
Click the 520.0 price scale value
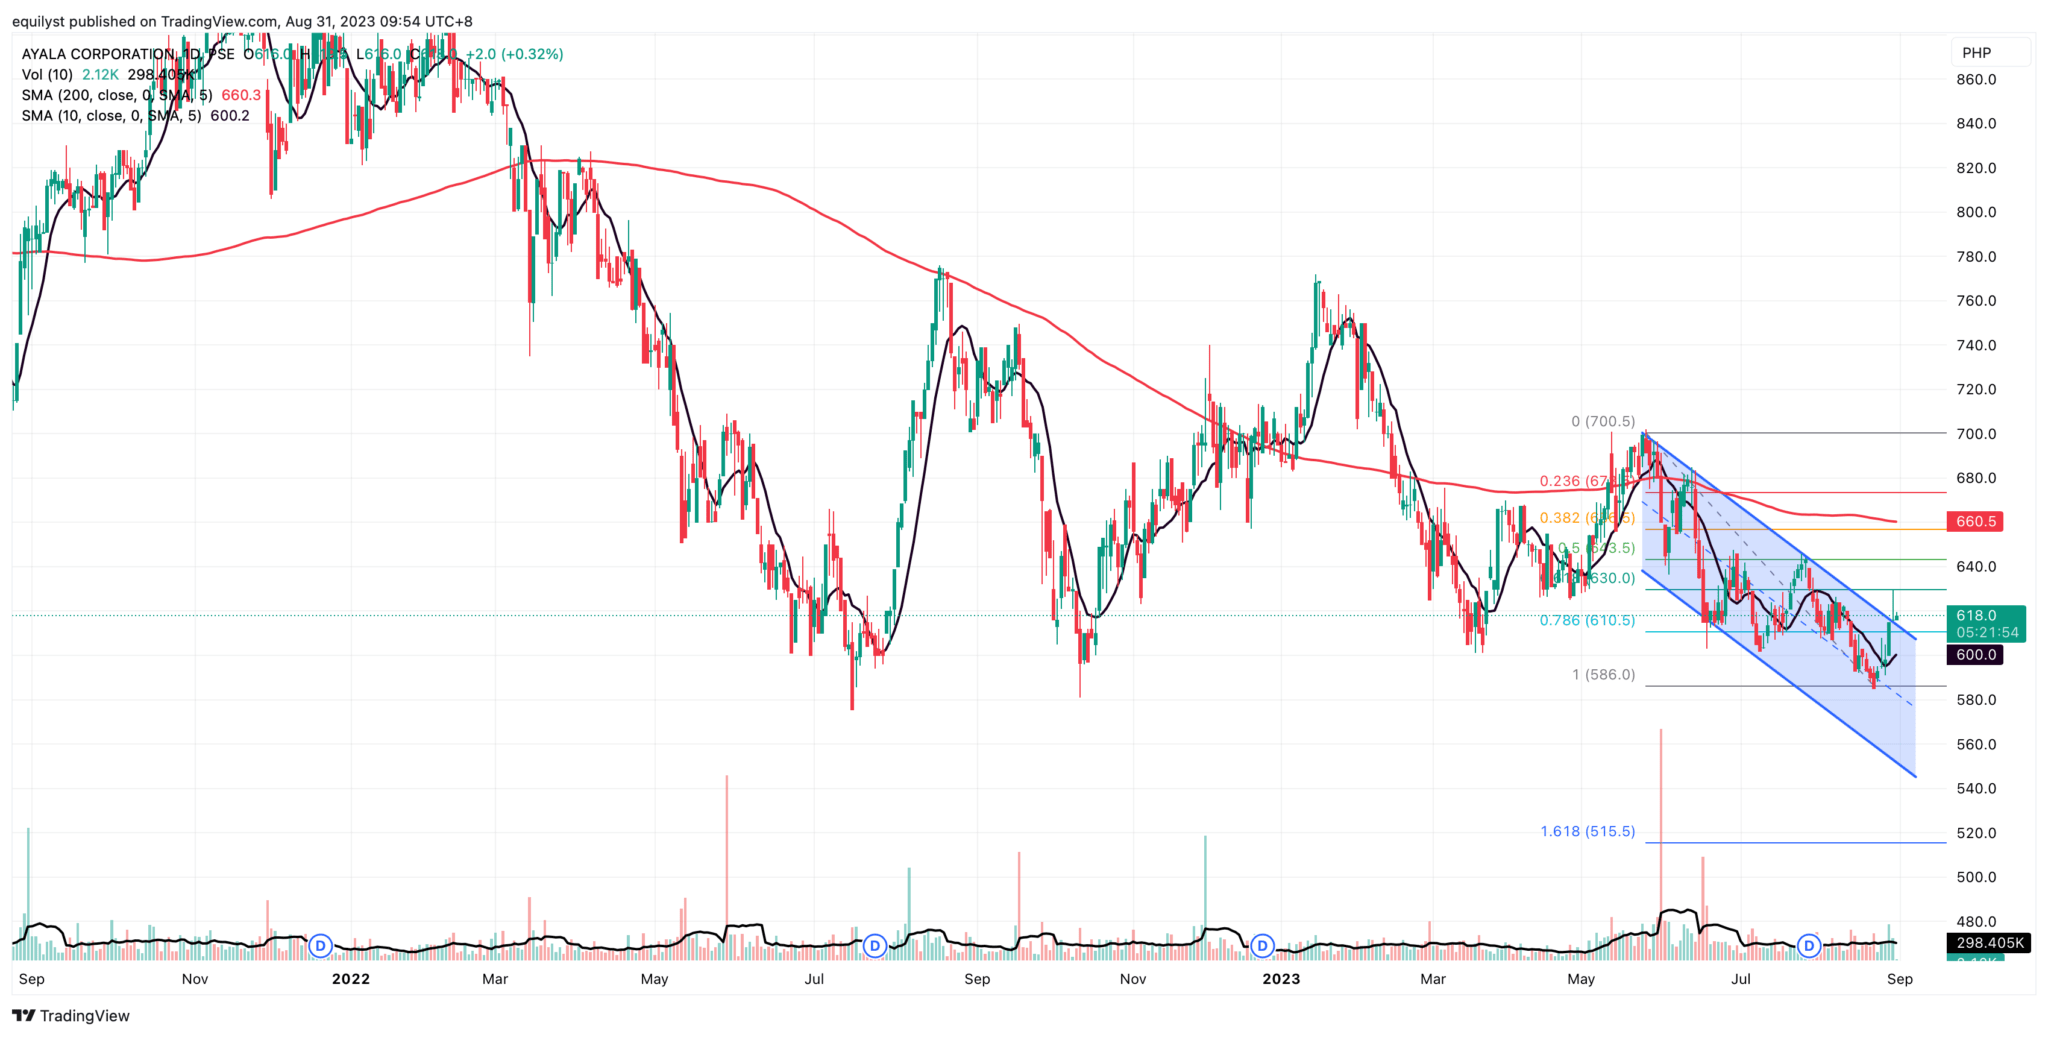(x=1976, y=833)
